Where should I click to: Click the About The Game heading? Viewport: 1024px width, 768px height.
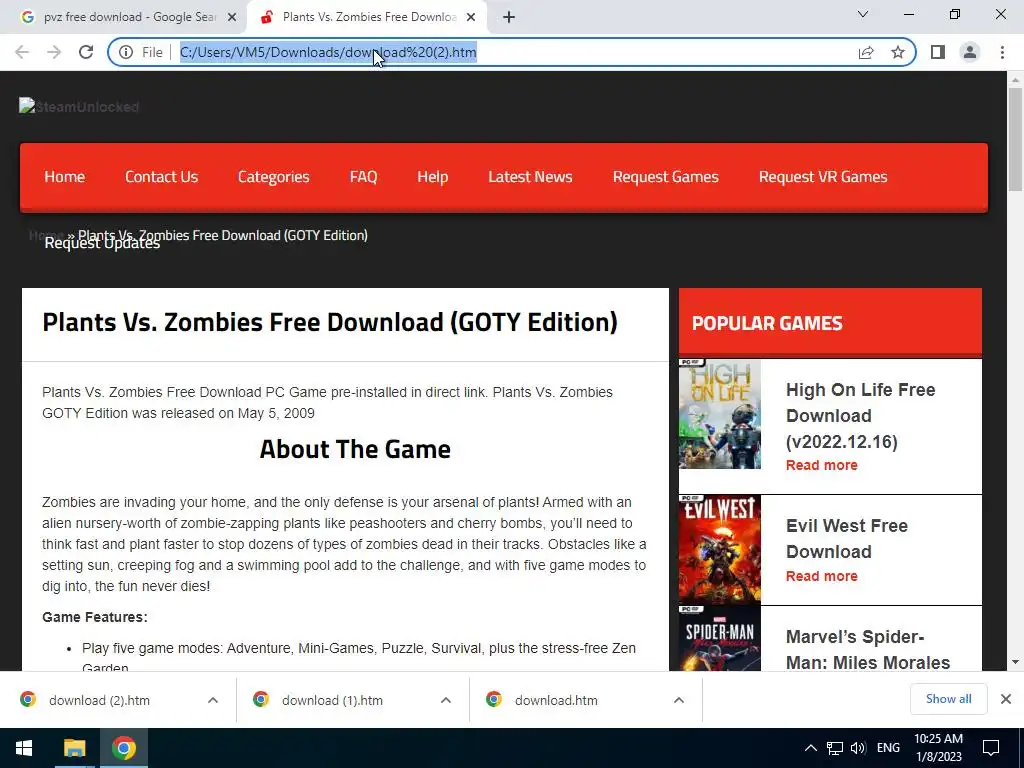(355, 449)
